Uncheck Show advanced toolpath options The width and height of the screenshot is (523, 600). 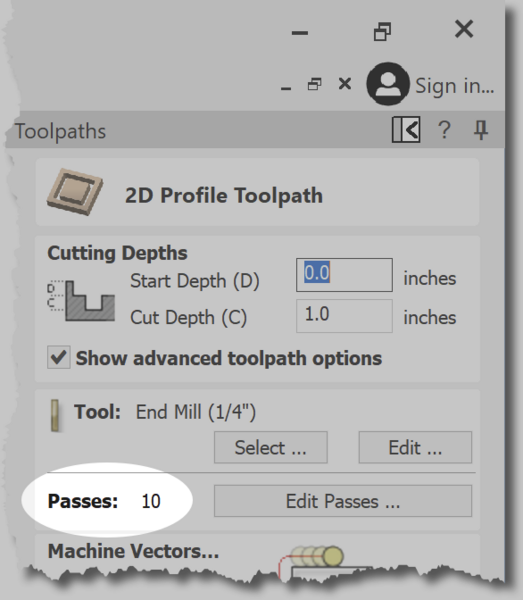click(x=59, y=357)
